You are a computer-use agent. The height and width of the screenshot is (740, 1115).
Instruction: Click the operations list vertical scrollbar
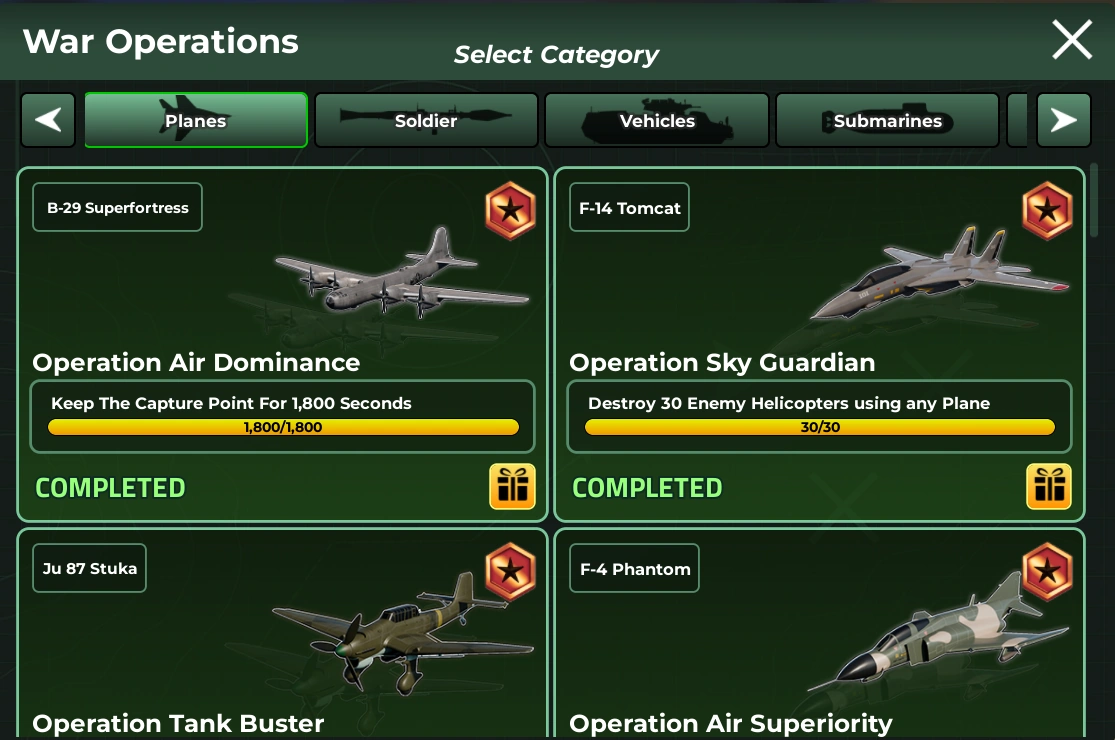click(x=1094, y=200)
